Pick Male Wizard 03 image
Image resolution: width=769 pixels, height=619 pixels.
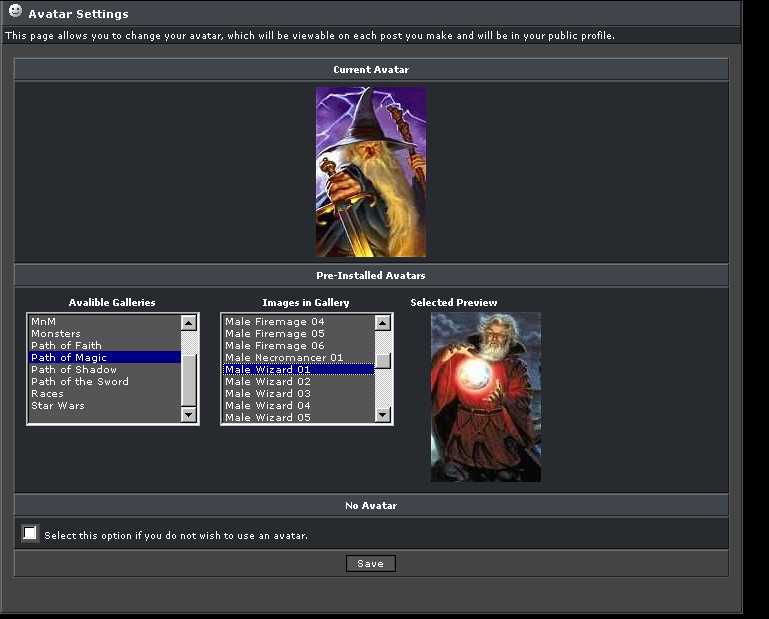[x=299, y=393]
